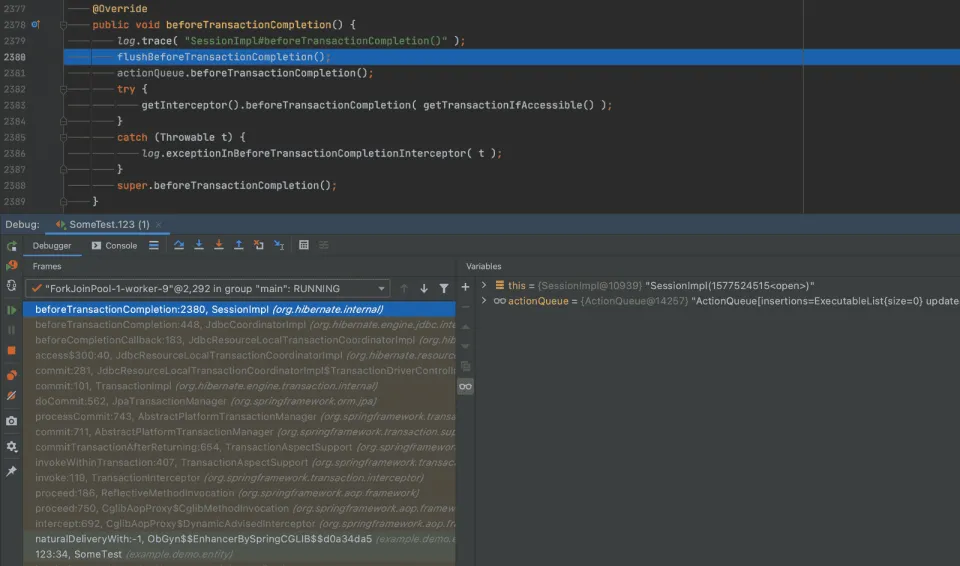This screenshot has height=566, width=960.
Task: Select frame invoke:119, TransactionInterceptor
Action: pos(239,478)
